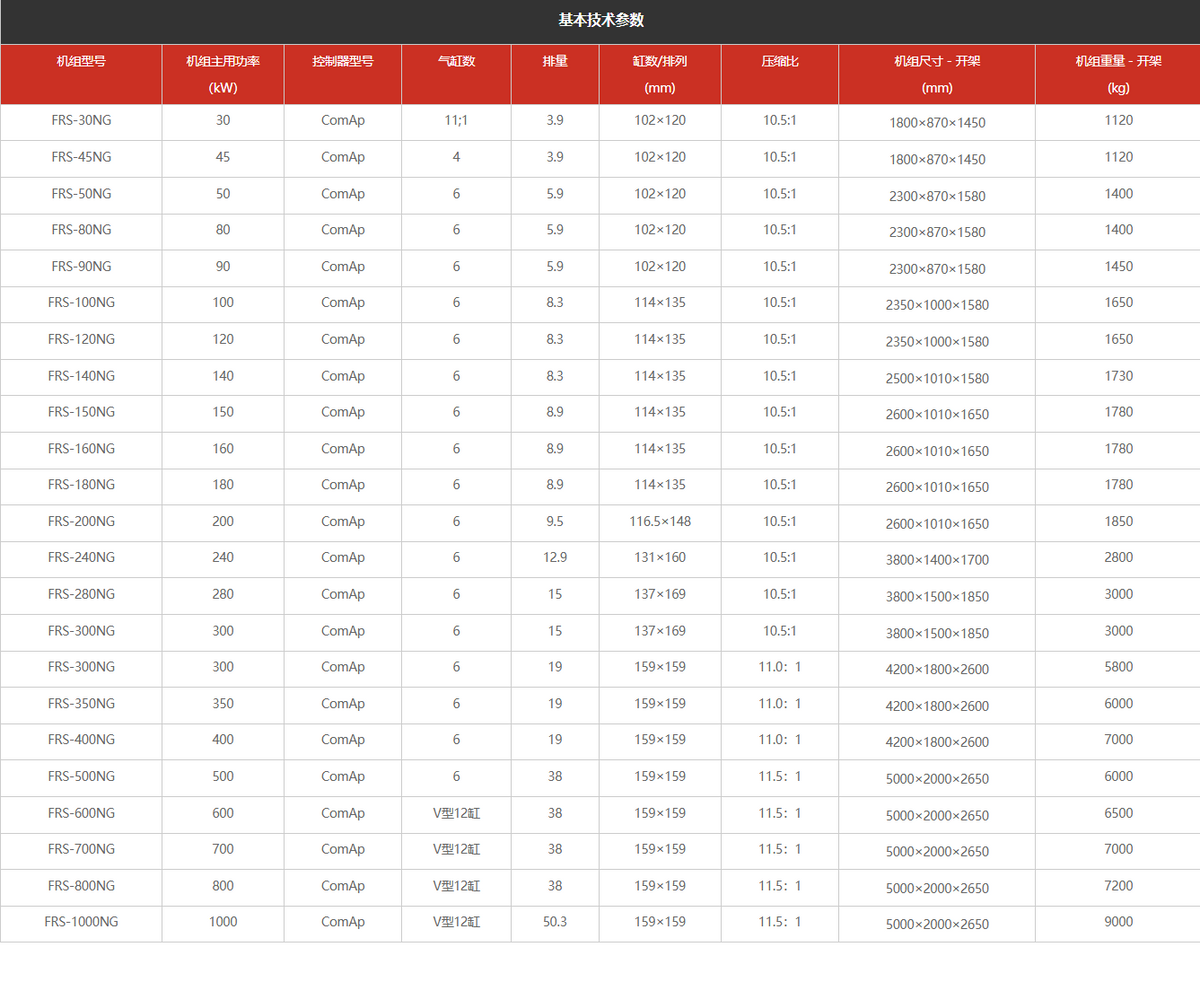1200x982 pixels.
Task: Click model name FRS-1000NG
Action: [x=81, y=922]
